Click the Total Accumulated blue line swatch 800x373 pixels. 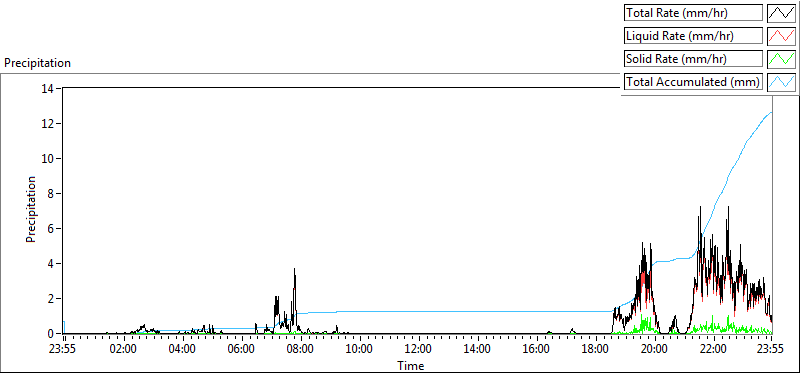(782, 82)
